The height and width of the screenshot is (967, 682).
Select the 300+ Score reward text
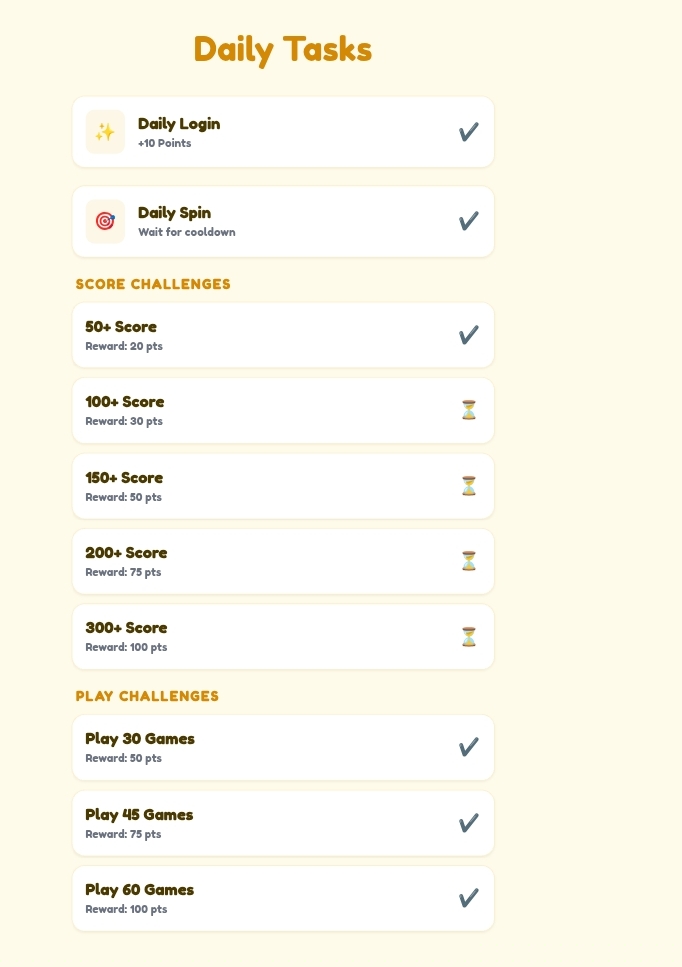pyautogui.click(x=126, y=648)
